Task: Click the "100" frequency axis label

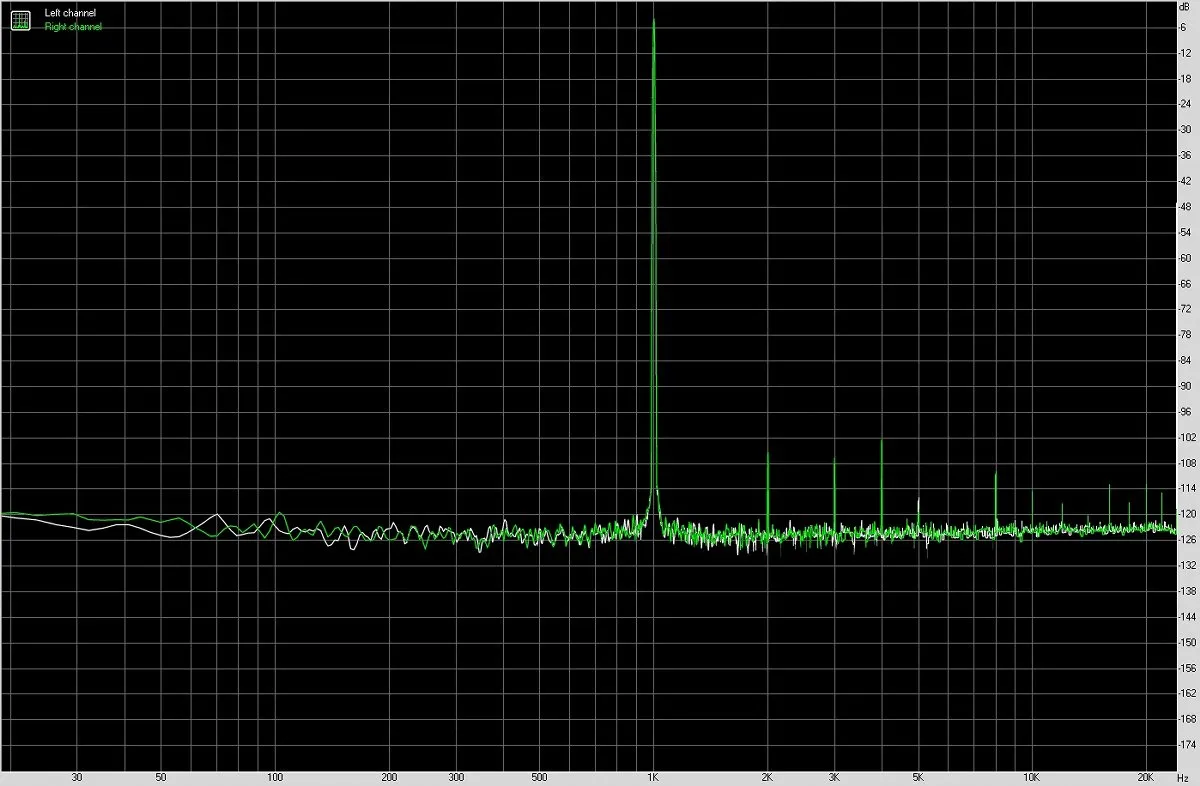Action: (275, 776)
